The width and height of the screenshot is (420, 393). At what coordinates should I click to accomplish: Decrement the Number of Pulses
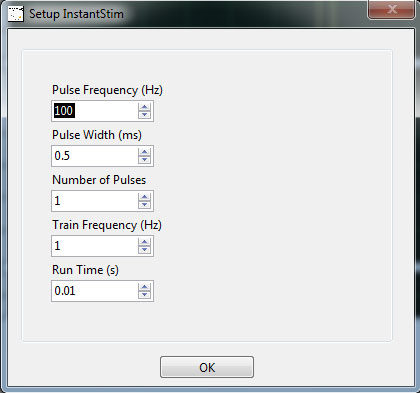tap(144, 205)
